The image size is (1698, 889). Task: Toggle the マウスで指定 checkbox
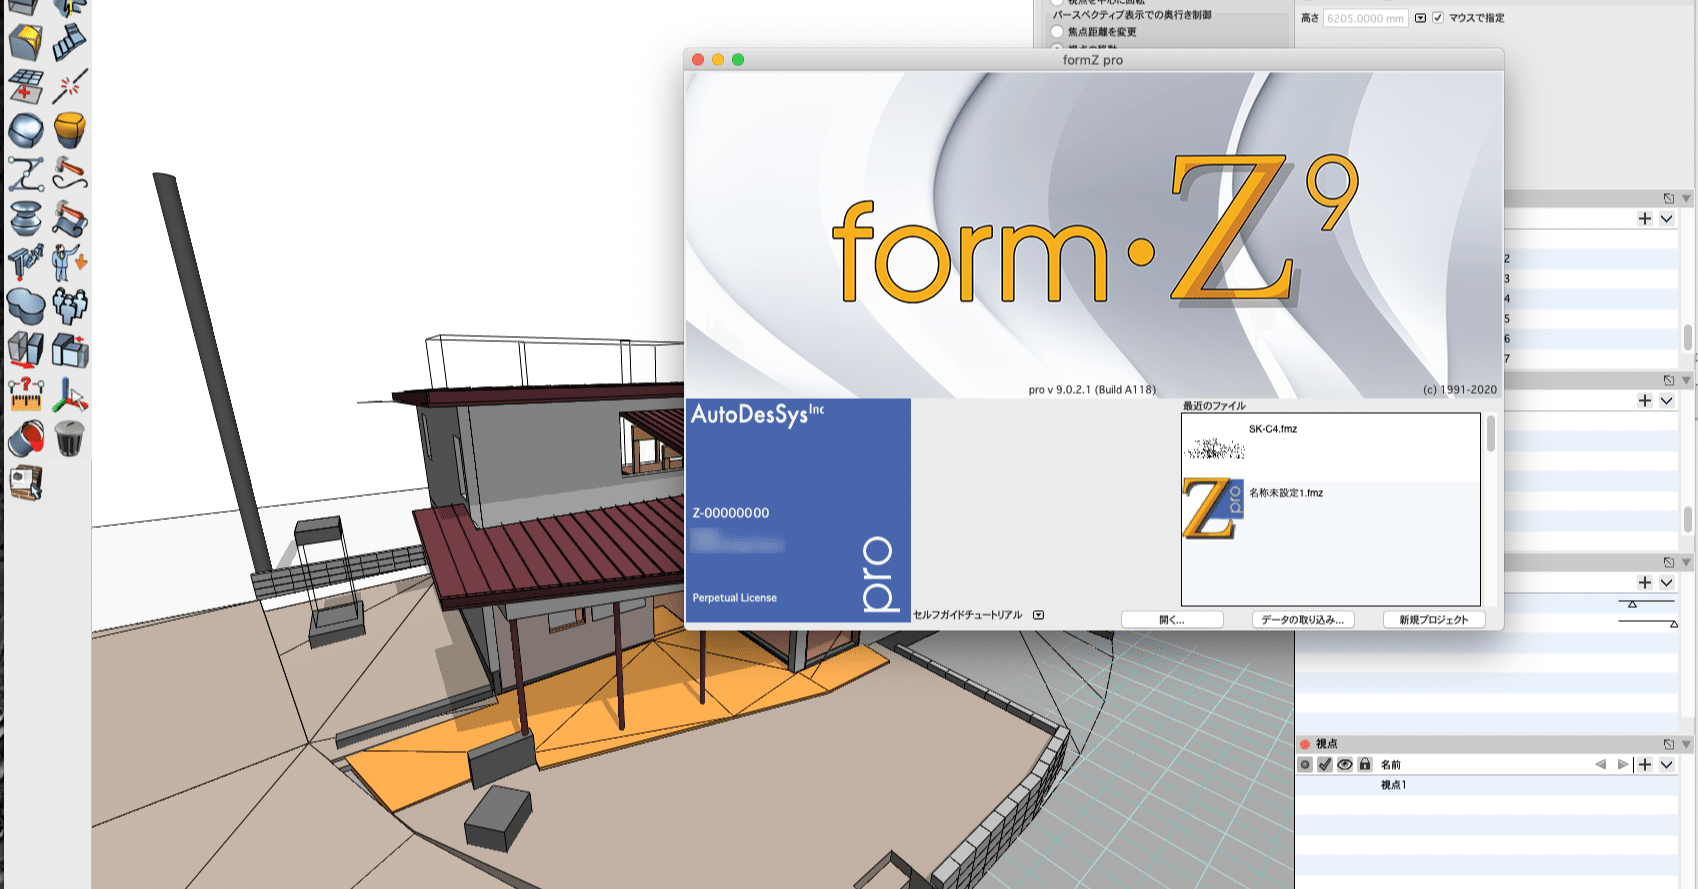click(x=1438, y=18)
